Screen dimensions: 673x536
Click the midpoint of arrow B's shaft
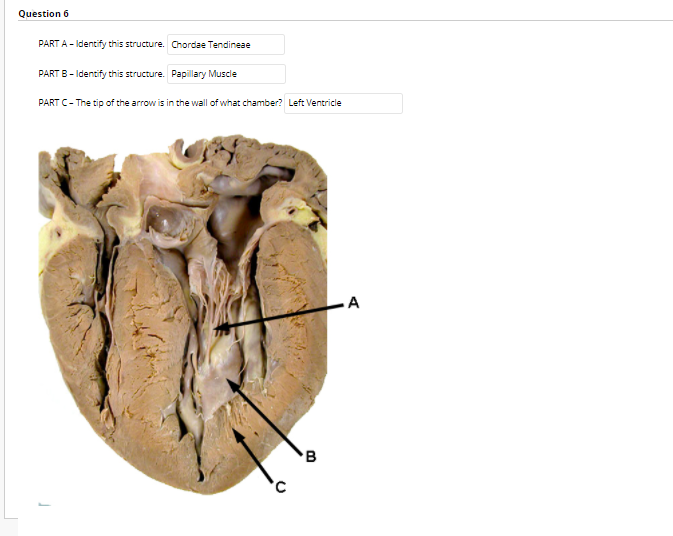tap(265, 417)
